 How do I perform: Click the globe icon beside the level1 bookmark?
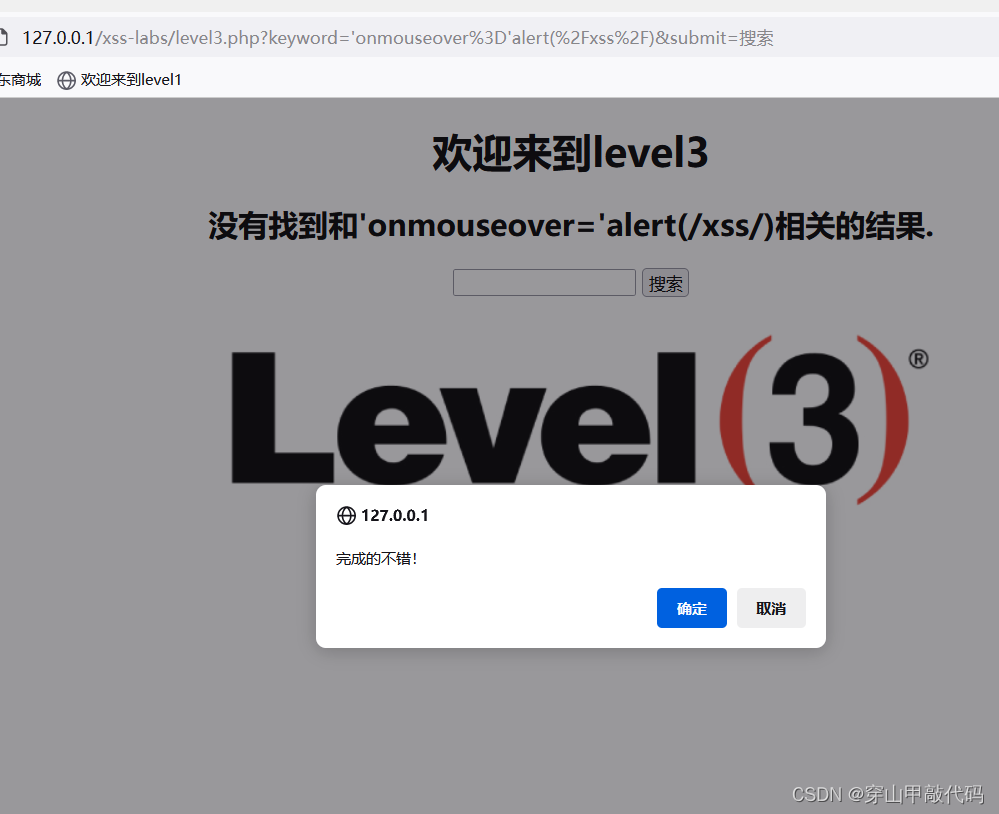pyautogui.click(x=66, y=80)
